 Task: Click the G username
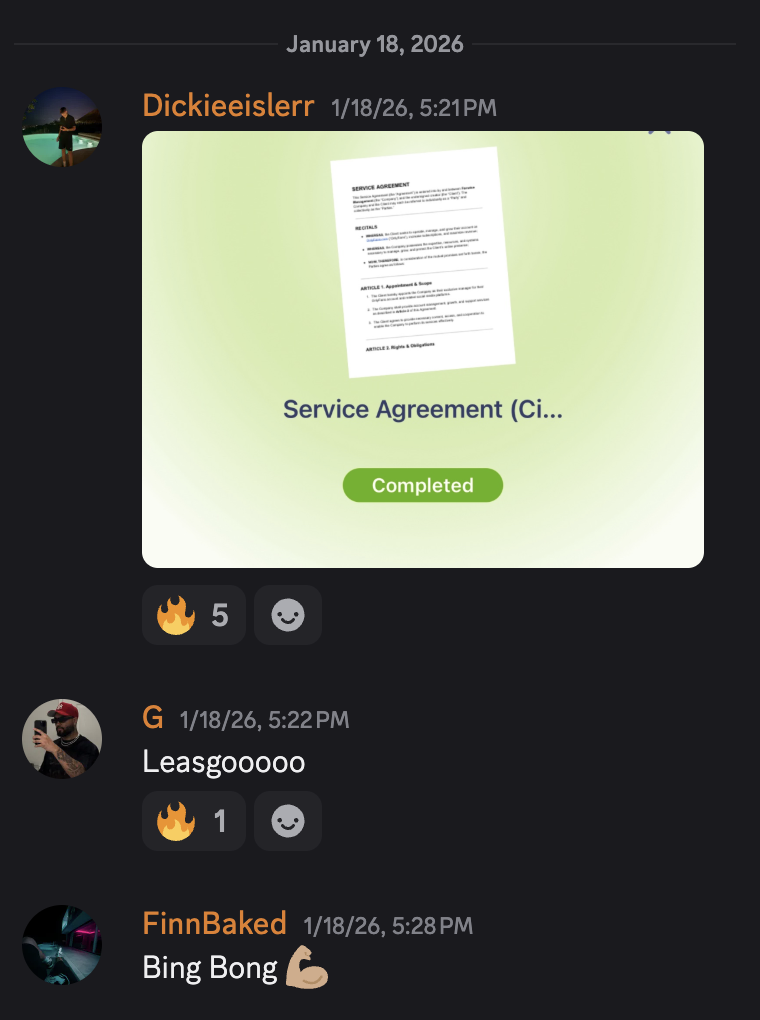(153, 718)
